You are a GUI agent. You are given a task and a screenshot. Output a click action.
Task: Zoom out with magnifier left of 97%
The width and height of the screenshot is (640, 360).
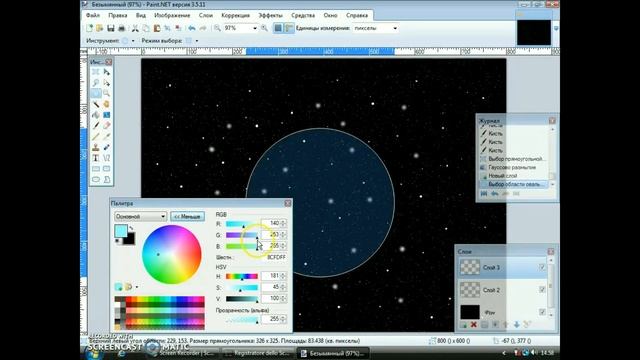coord(217,28)
